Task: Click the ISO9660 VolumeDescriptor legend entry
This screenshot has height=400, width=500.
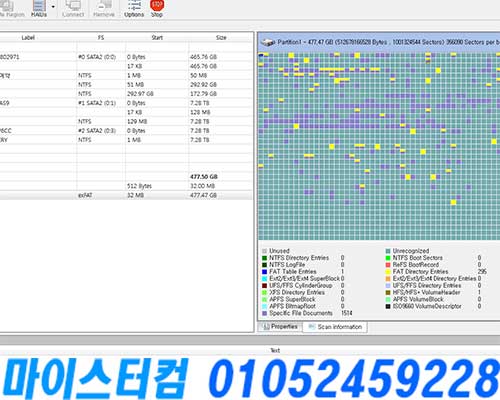Action: click(x=427, y=306)
